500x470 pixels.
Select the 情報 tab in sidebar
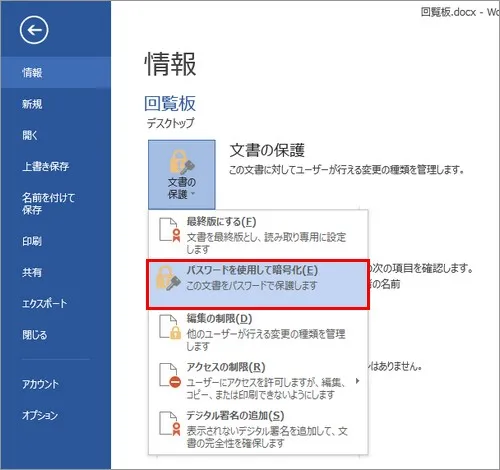56,73
